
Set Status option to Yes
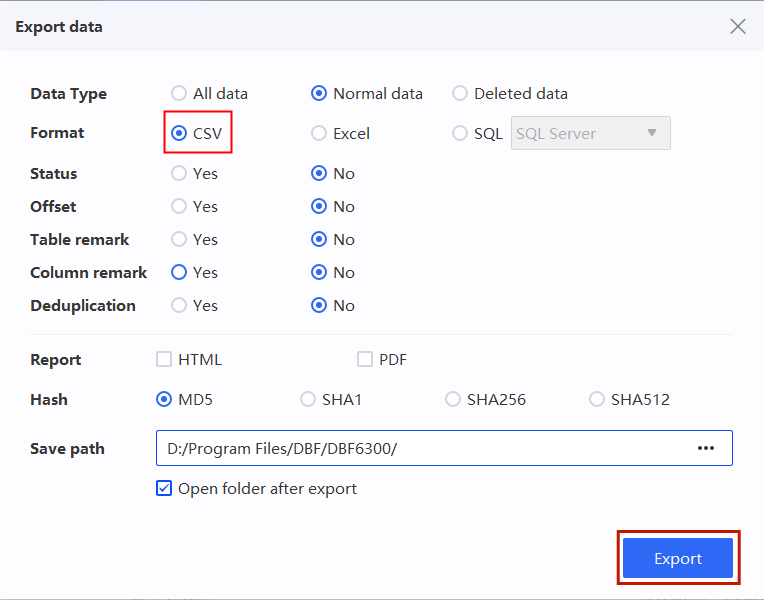coord(179,173)
